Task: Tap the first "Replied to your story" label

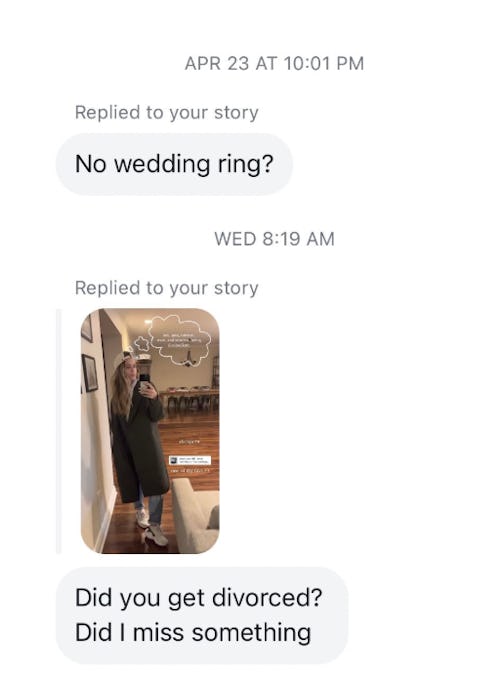Action: point(167,113)
